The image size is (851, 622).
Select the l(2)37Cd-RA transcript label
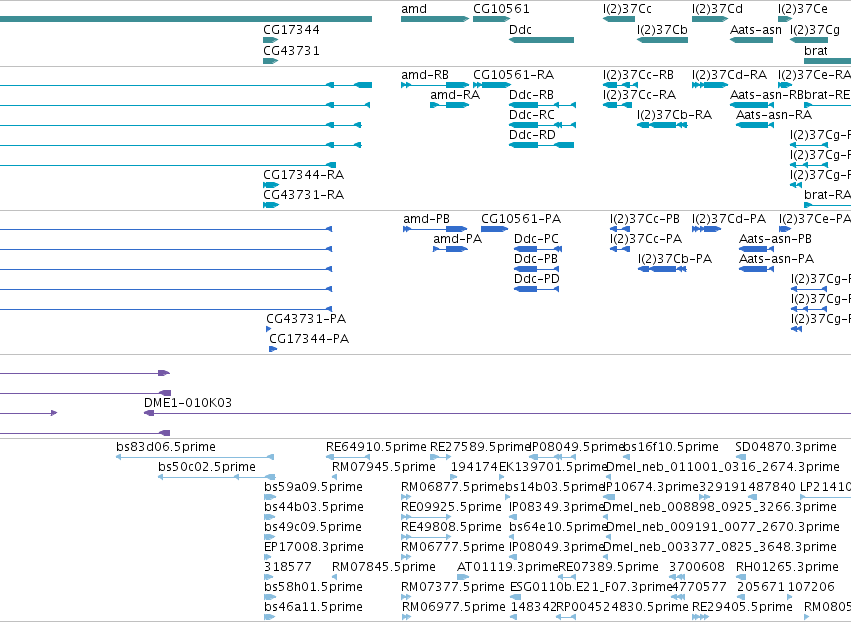click(729, 75)
